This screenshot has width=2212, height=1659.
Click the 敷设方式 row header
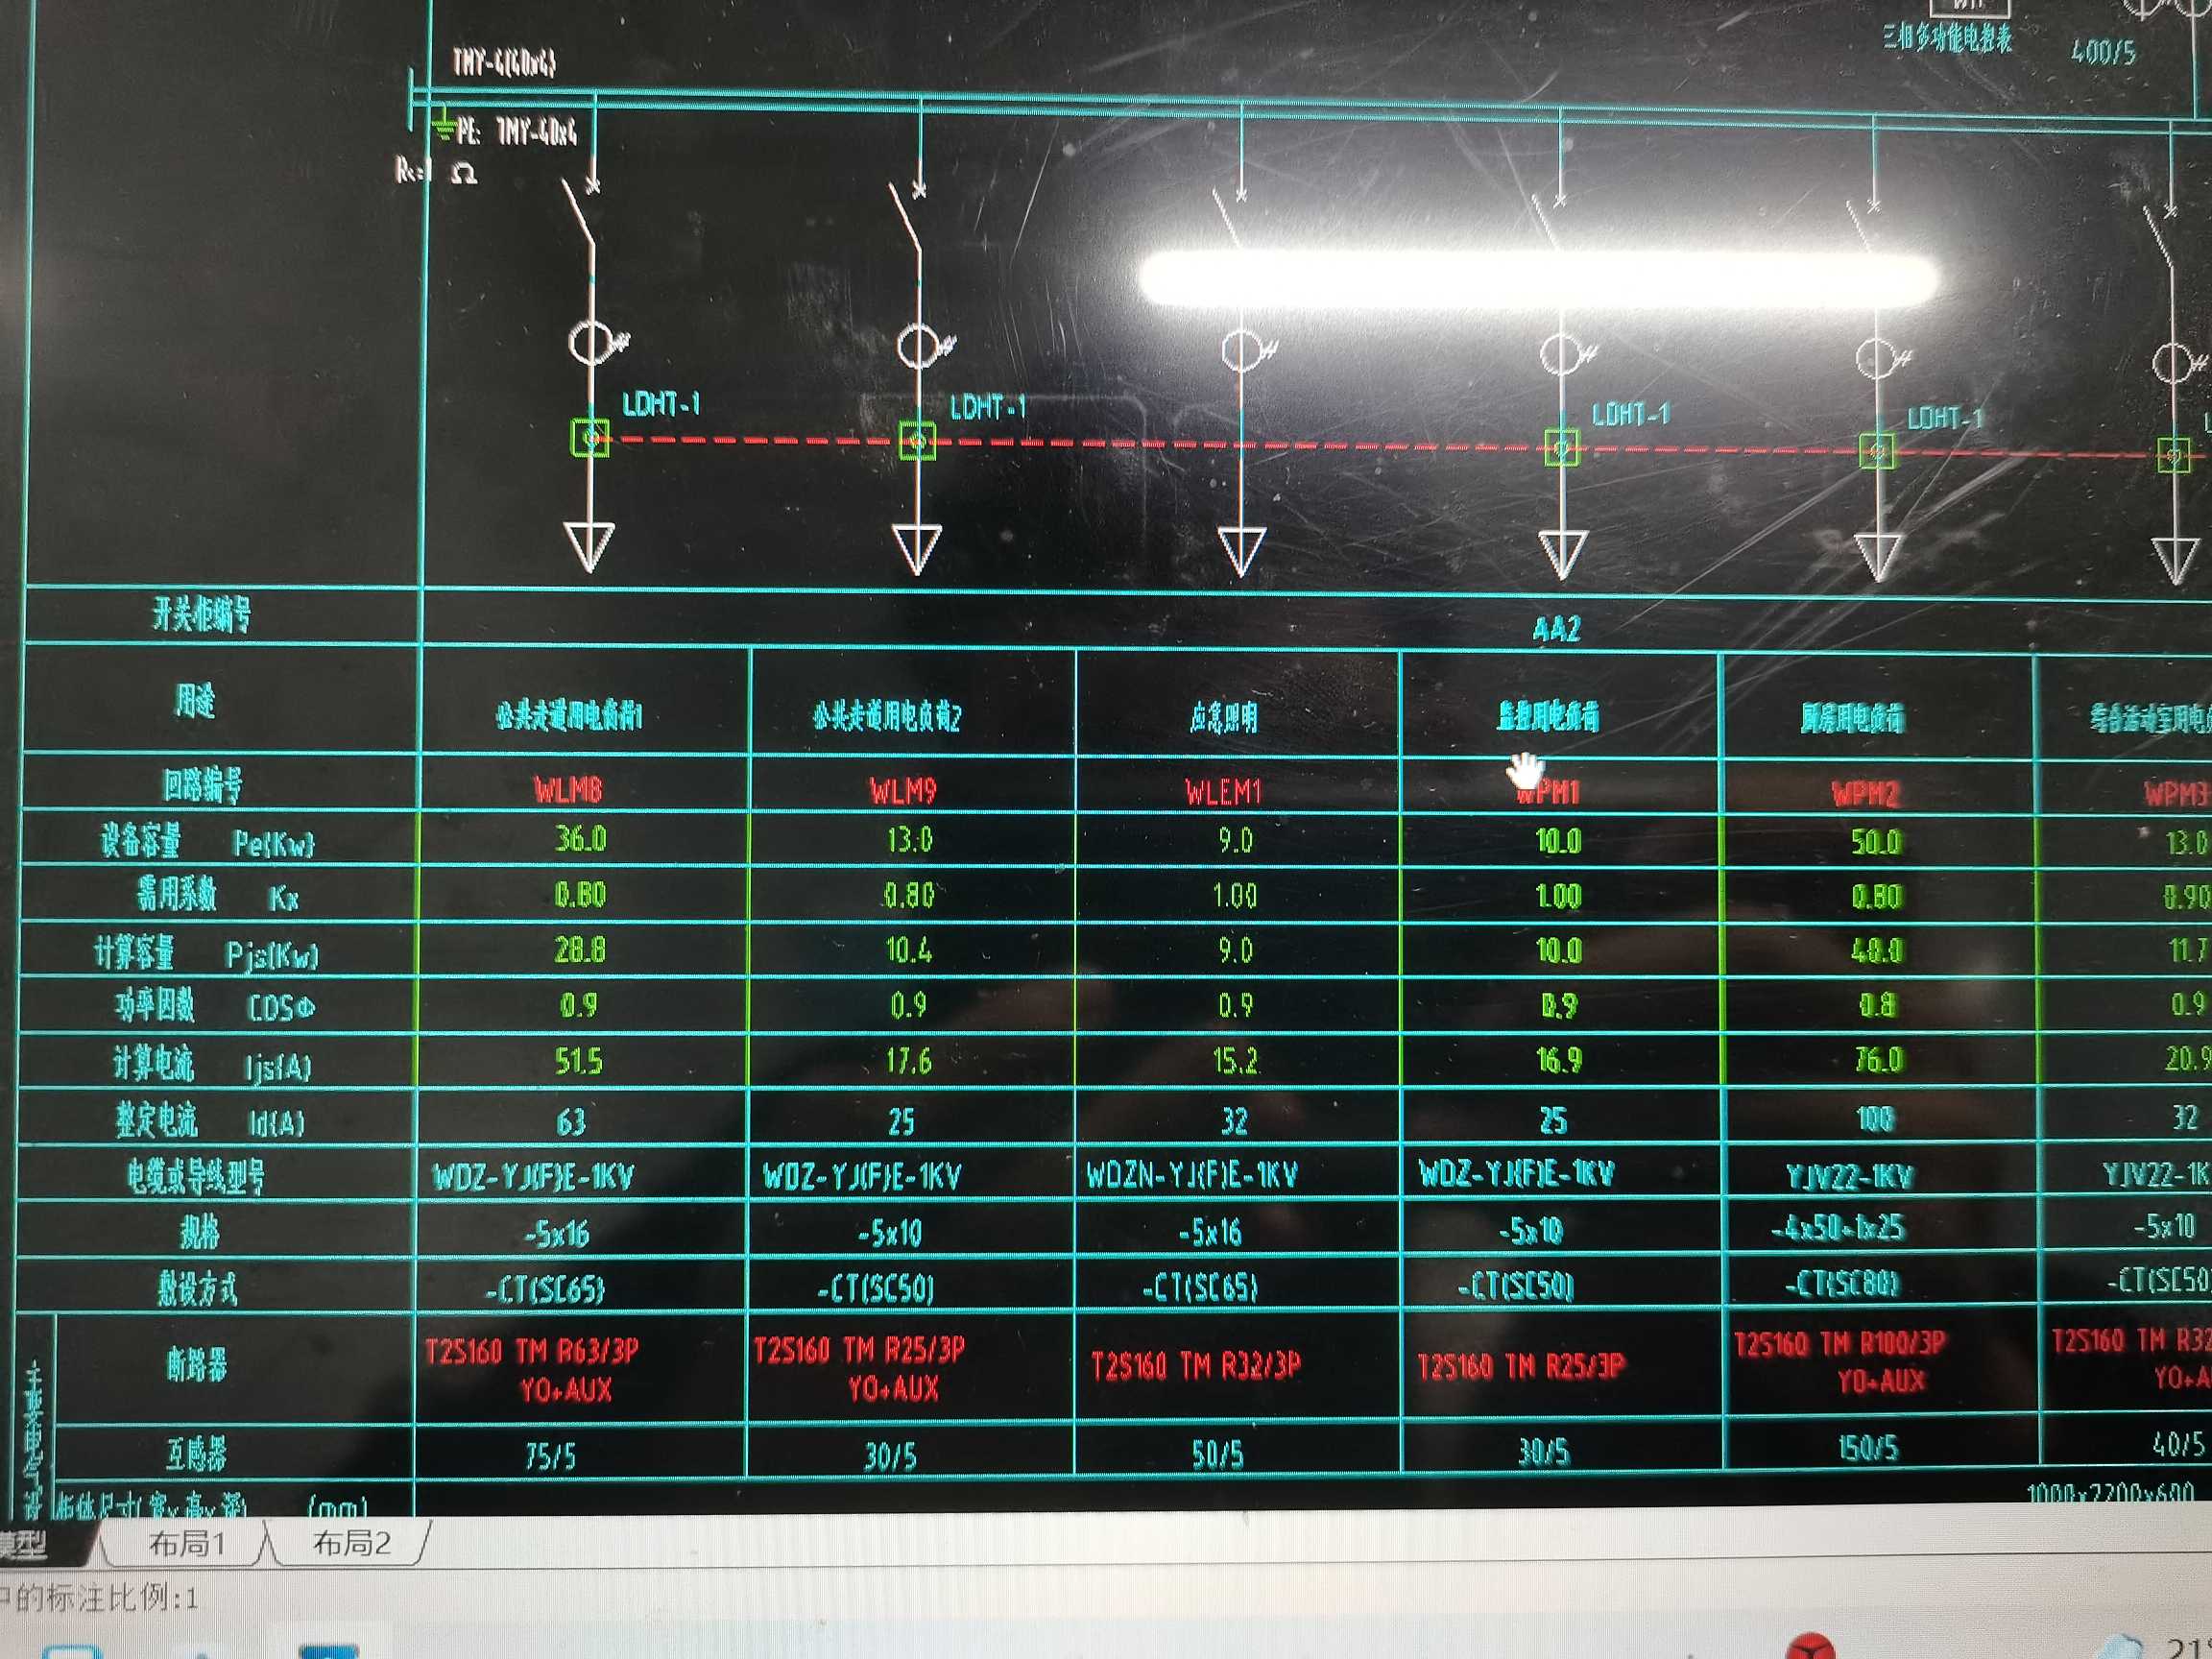198,1289
